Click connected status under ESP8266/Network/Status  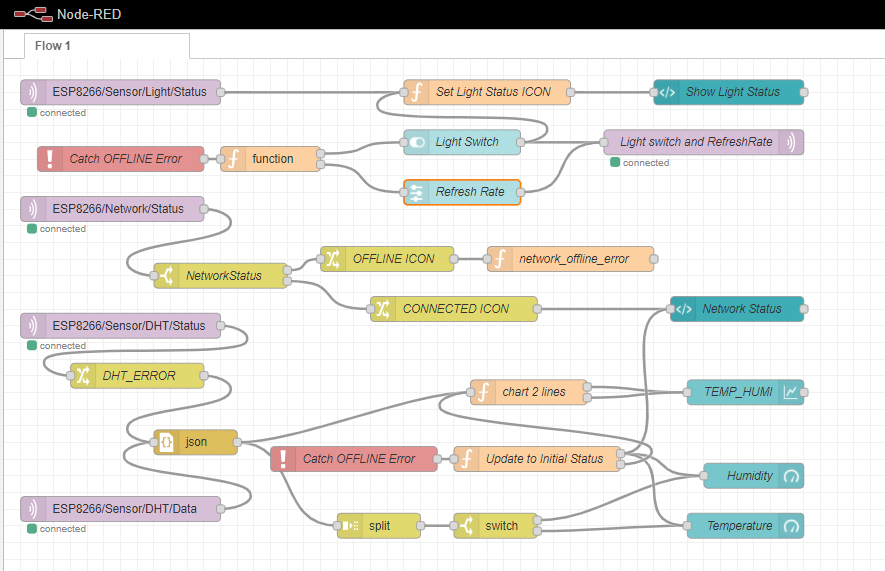[56, 229]
